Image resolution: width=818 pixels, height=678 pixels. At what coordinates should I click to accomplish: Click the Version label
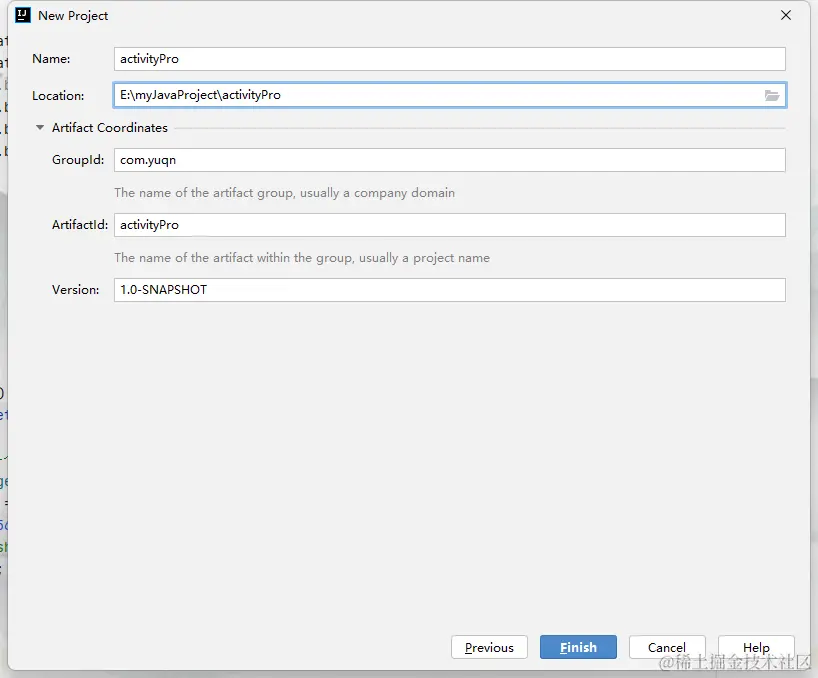[x=76, y=290]
